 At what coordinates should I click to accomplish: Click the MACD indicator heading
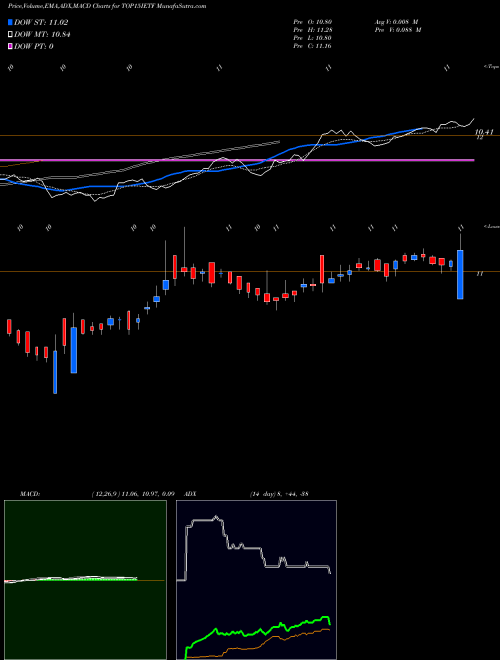pyautogui.click(x=29, y=494)
